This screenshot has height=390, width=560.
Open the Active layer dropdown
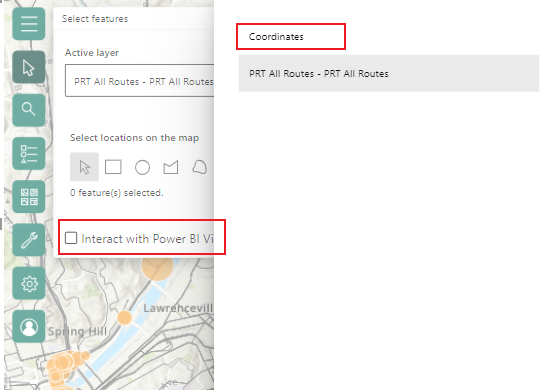(140, 81)
